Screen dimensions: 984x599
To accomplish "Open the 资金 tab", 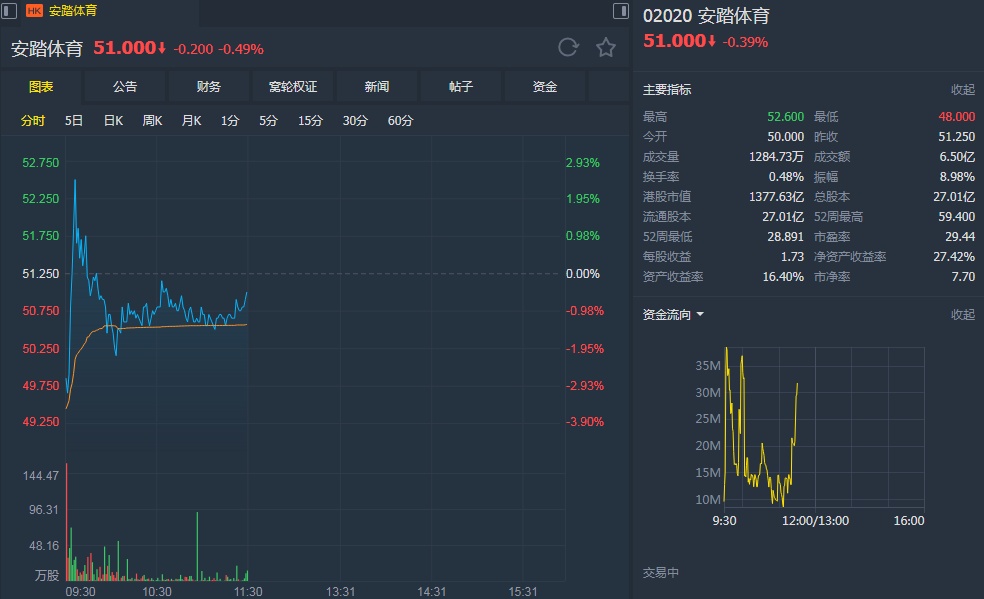I will point(545,87).
